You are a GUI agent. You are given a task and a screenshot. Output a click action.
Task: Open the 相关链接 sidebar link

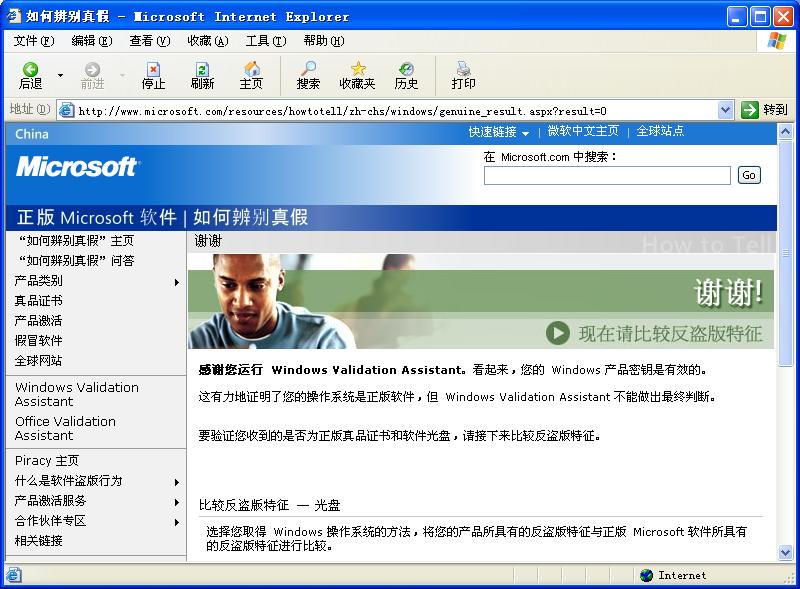coord(38,541)
